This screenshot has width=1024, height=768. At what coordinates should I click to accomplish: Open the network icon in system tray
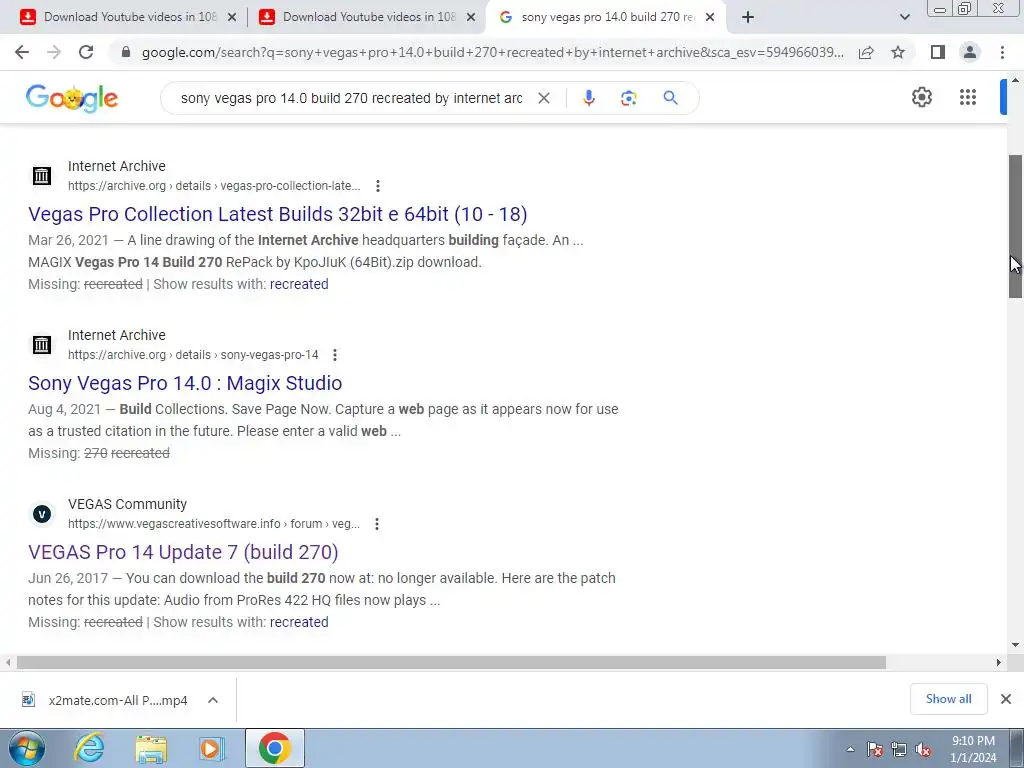tap(899, 749)
